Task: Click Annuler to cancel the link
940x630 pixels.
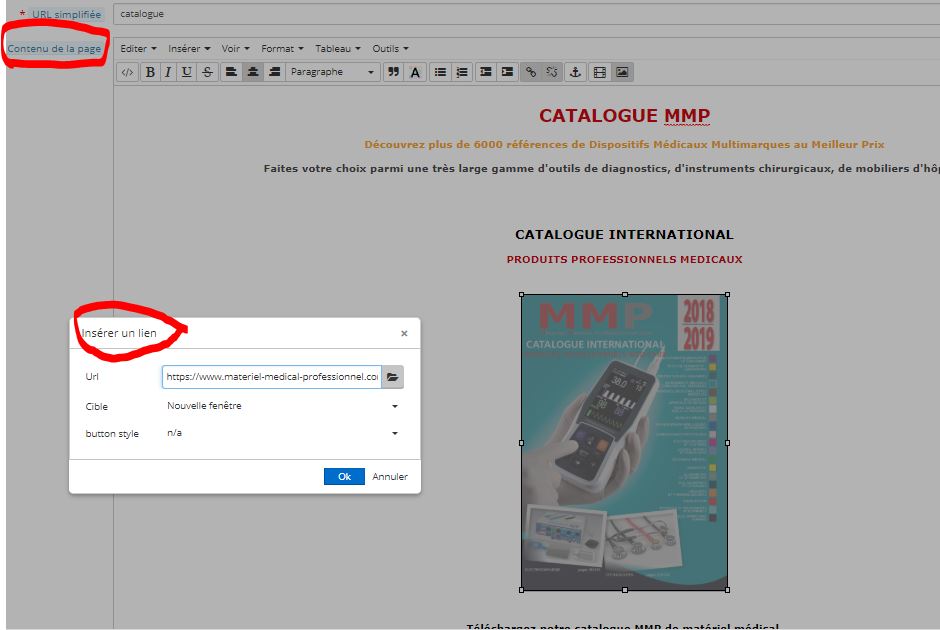Action: click(390, 477)
